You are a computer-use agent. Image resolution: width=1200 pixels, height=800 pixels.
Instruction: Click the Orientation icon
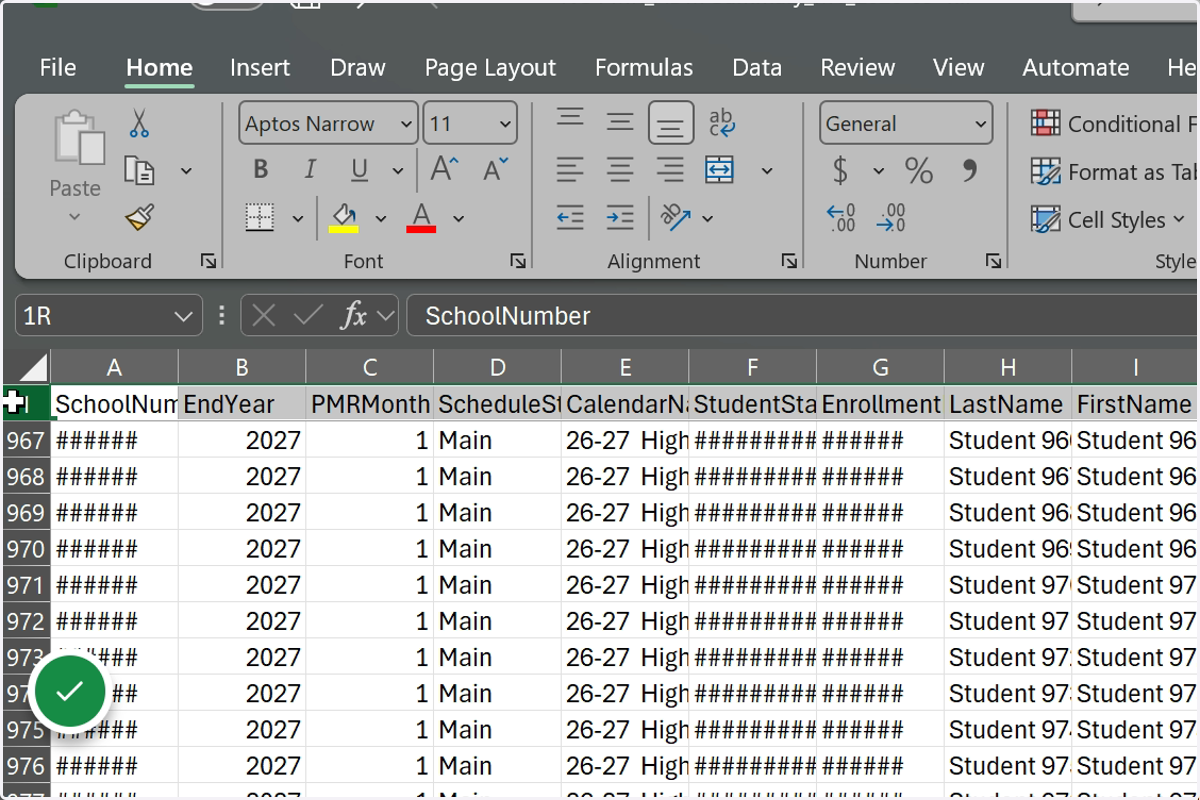point(676,217)
